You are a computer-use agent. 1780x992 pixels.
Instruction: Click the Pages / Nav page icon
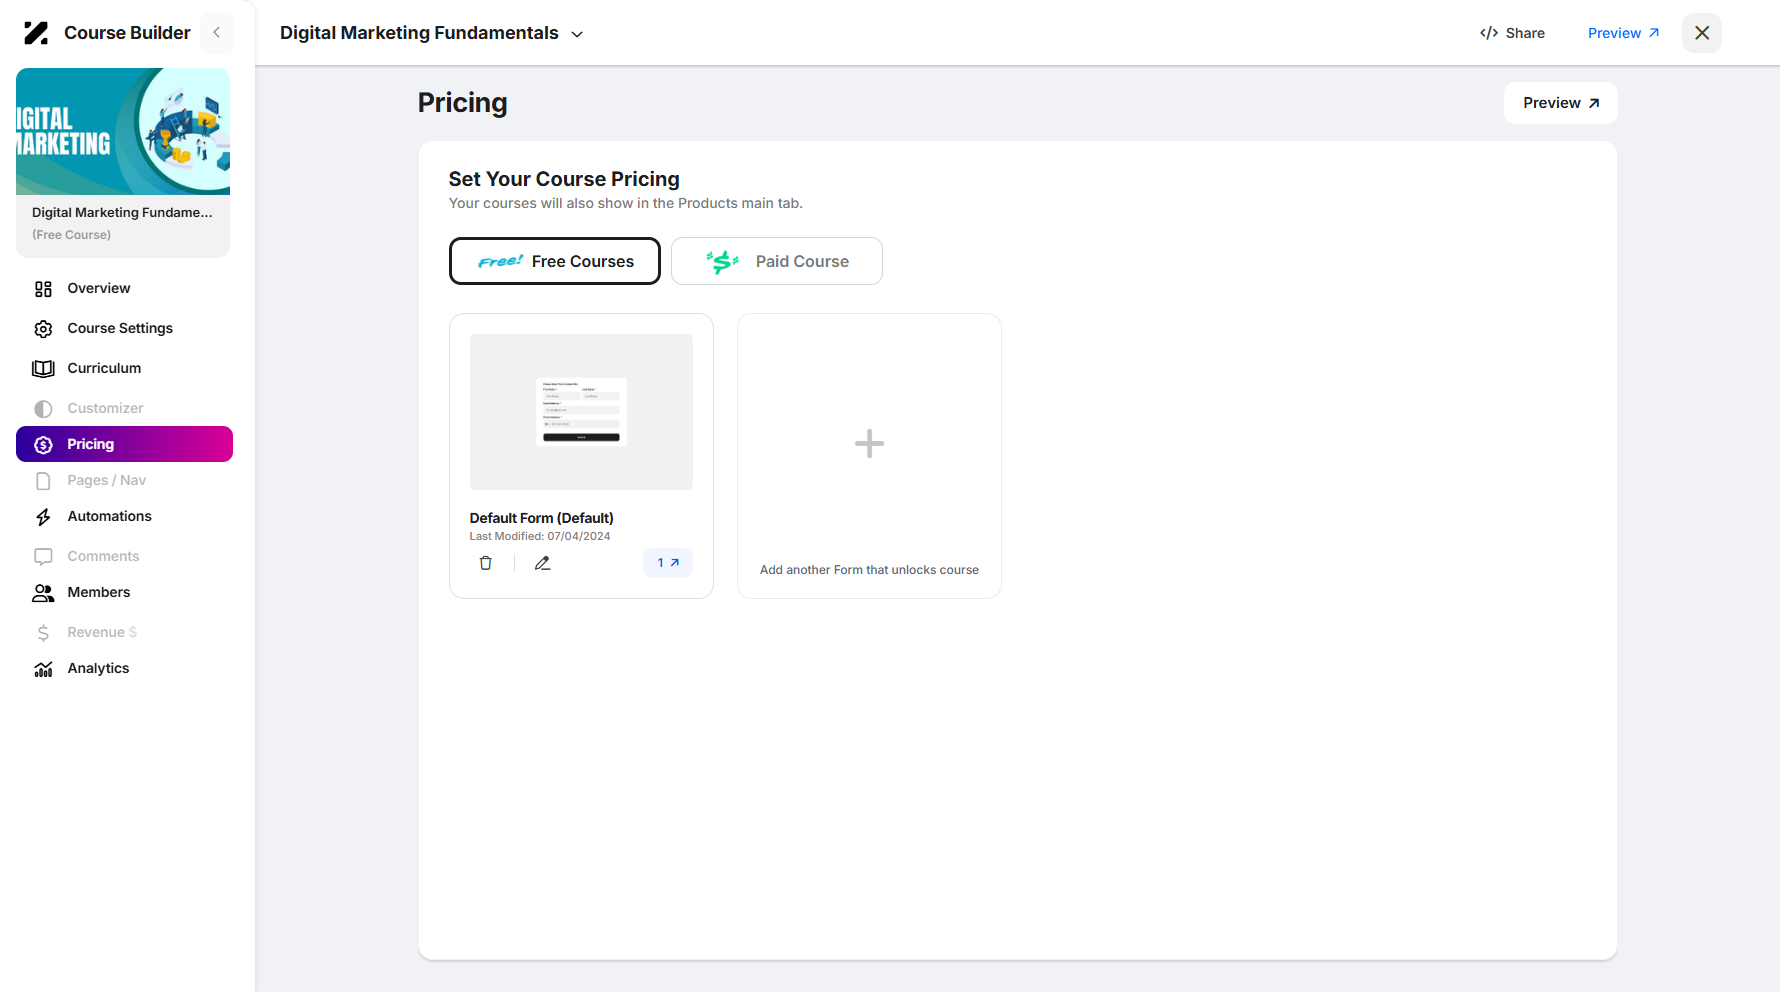tap(43, 481)
